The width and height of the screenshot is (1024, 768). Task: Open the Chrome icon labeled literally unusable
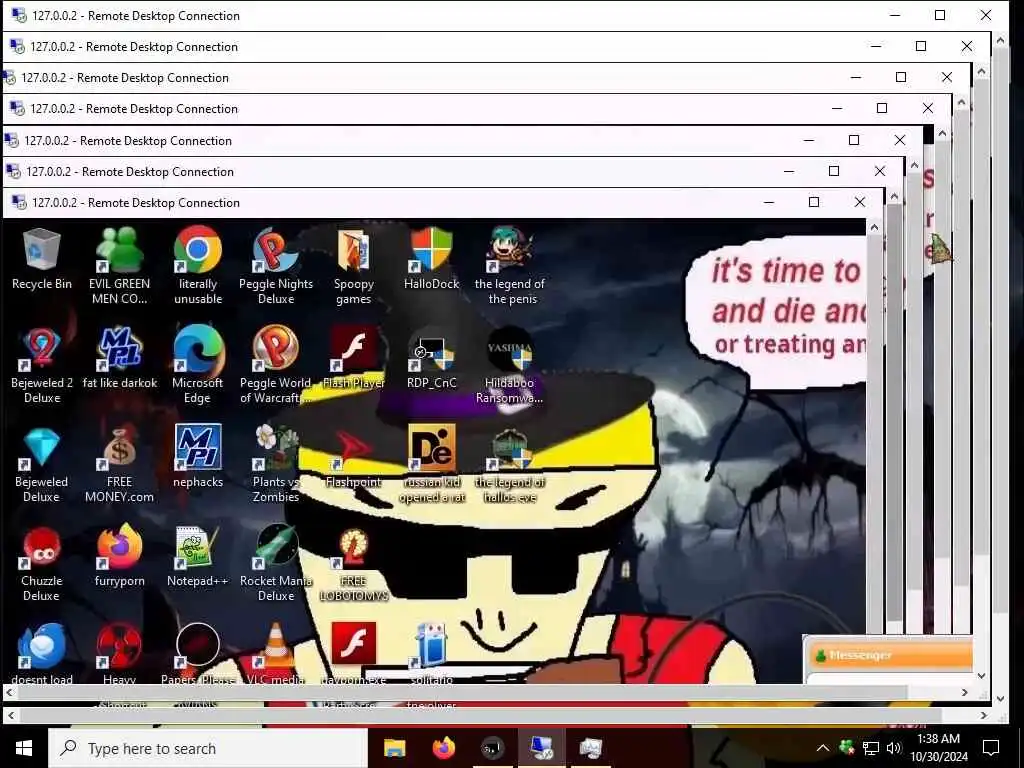[198, 266]
